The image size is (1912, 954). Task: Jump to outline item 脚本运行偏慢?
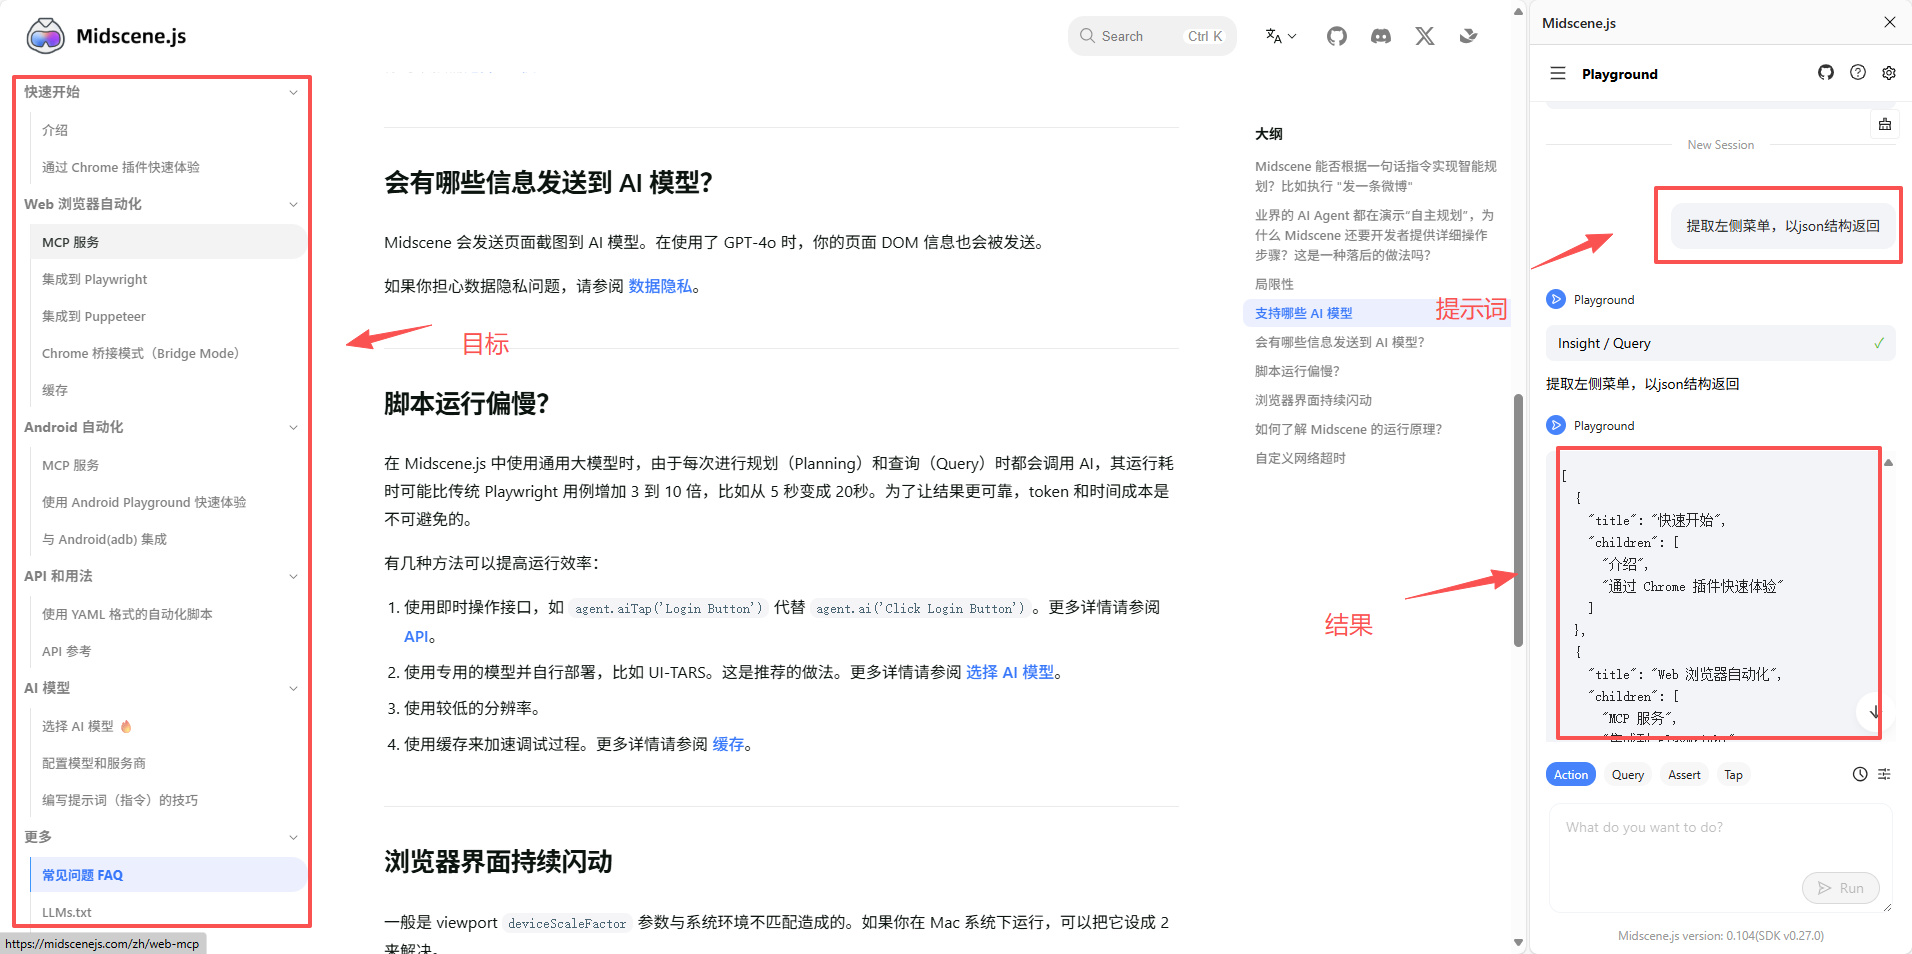[1297, 371]
